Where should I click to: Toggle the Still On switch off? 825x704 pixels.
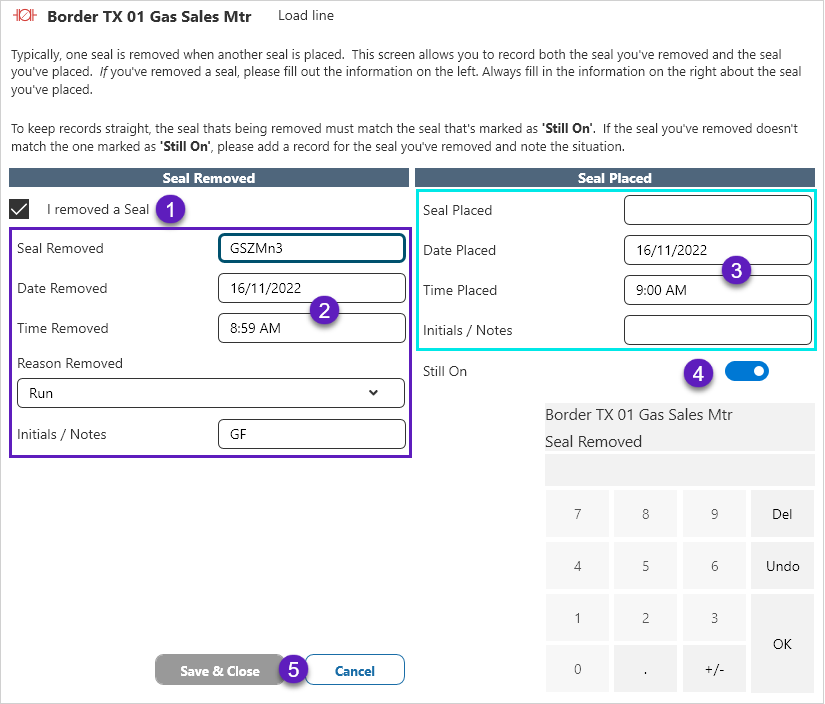[x=746, y=372]
